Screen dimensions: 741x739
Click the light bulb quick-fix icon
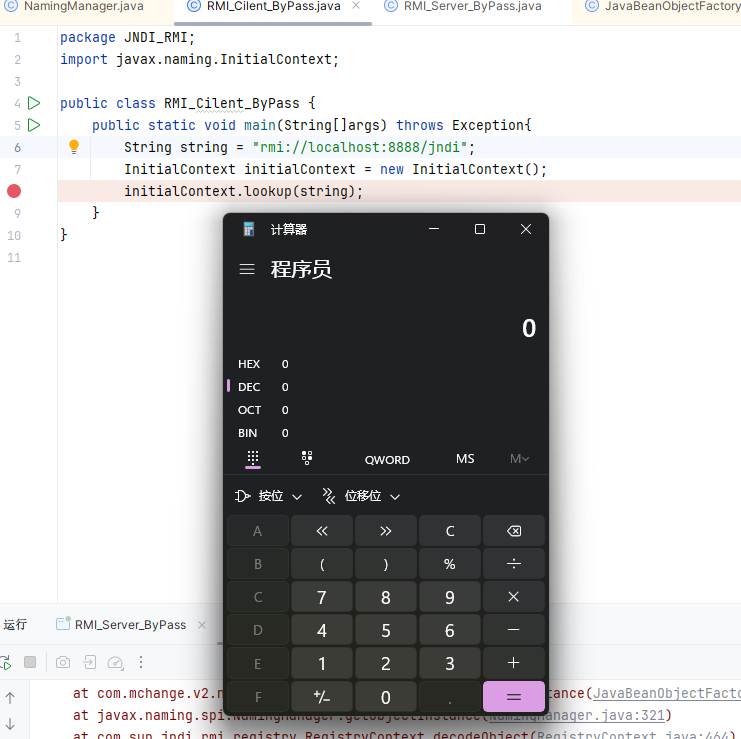click(73, 147)
